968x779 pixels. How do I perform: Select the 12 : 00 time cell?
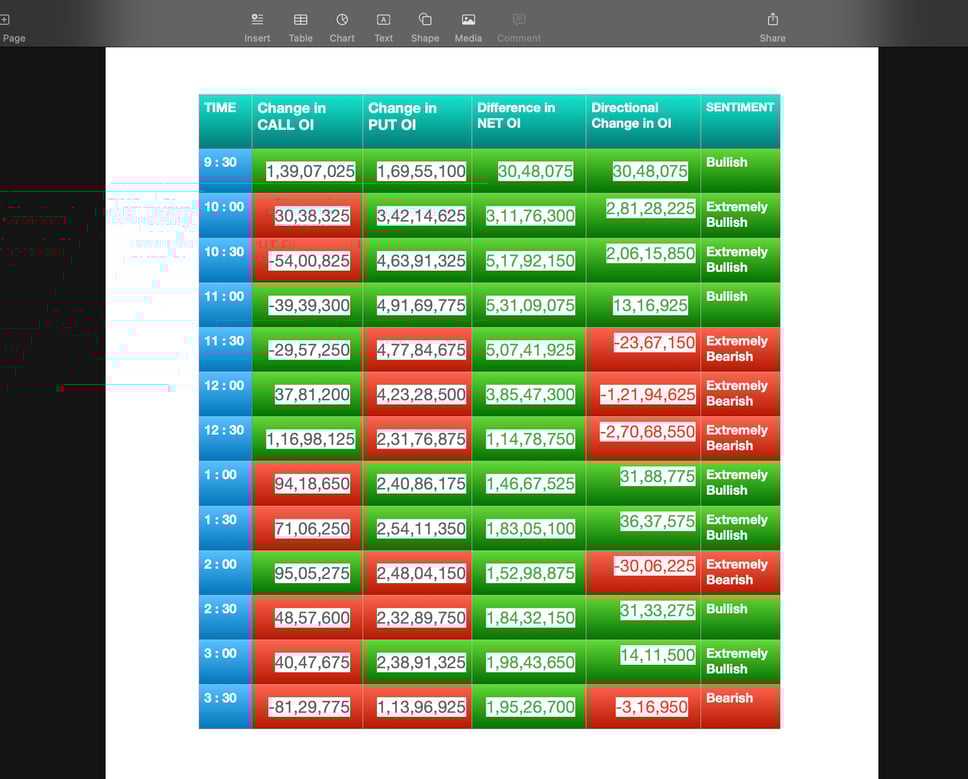click(x=225, y=394)
